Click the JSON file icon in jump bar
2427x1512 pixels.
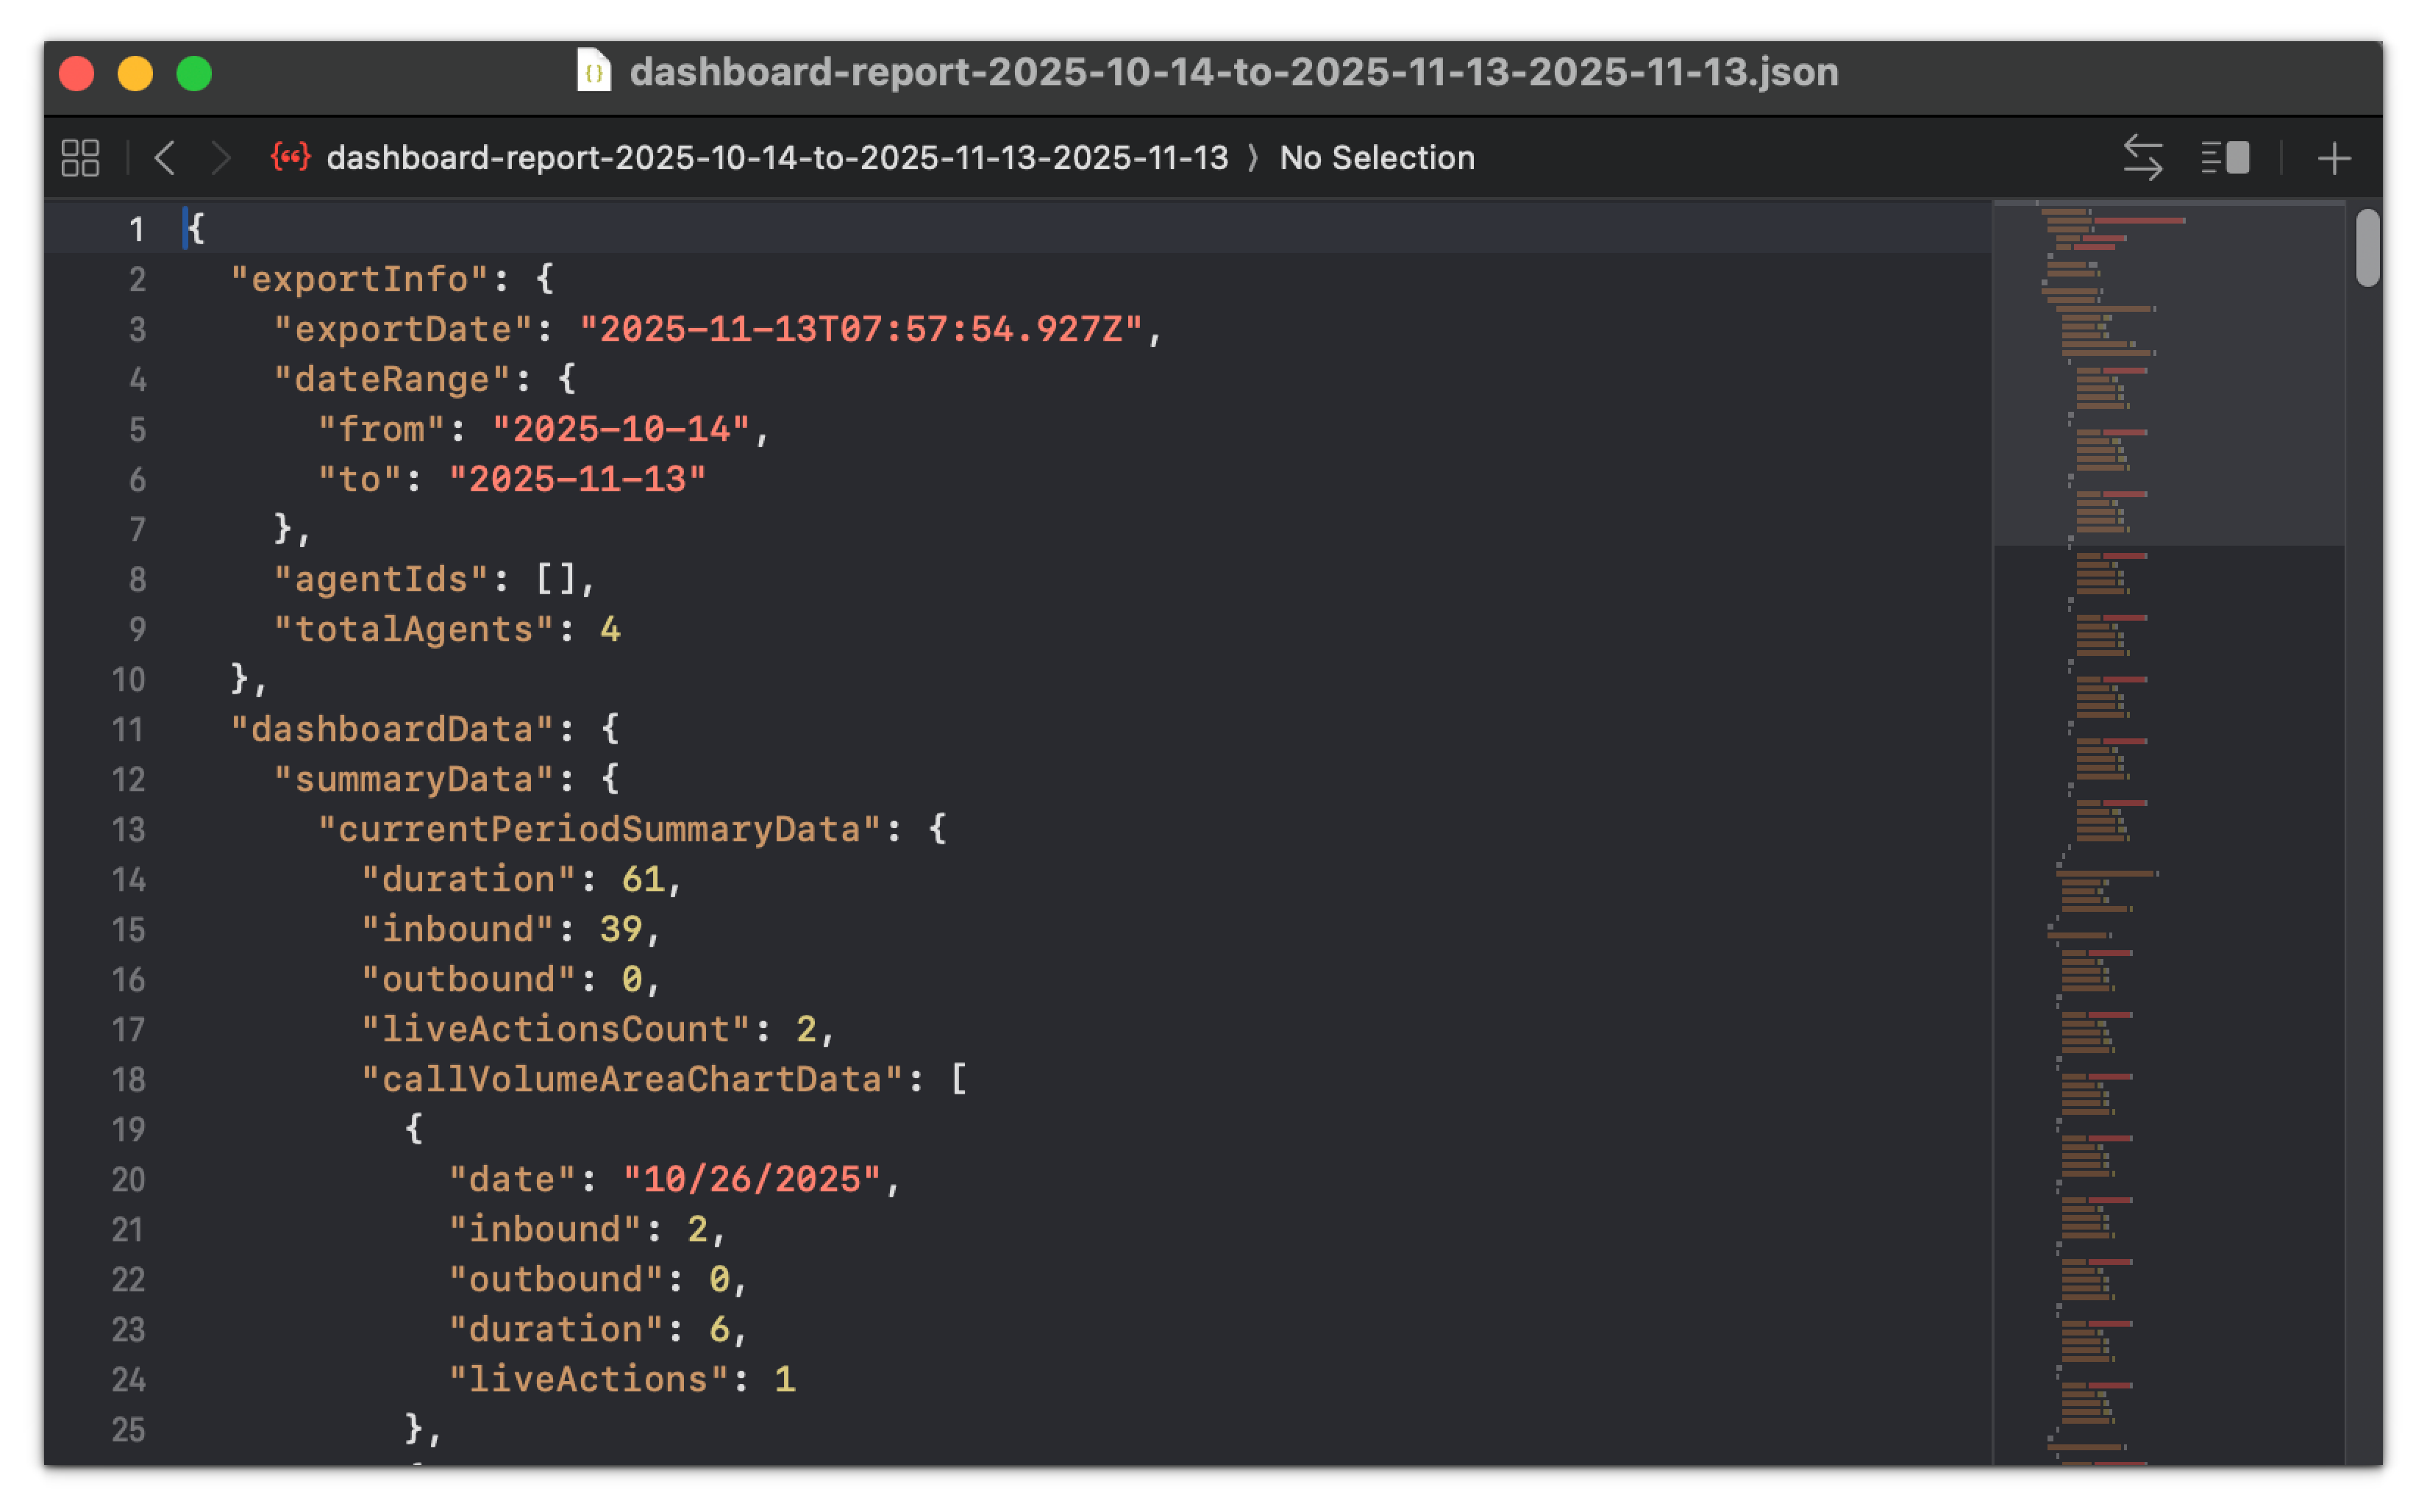tap(291, 157)
